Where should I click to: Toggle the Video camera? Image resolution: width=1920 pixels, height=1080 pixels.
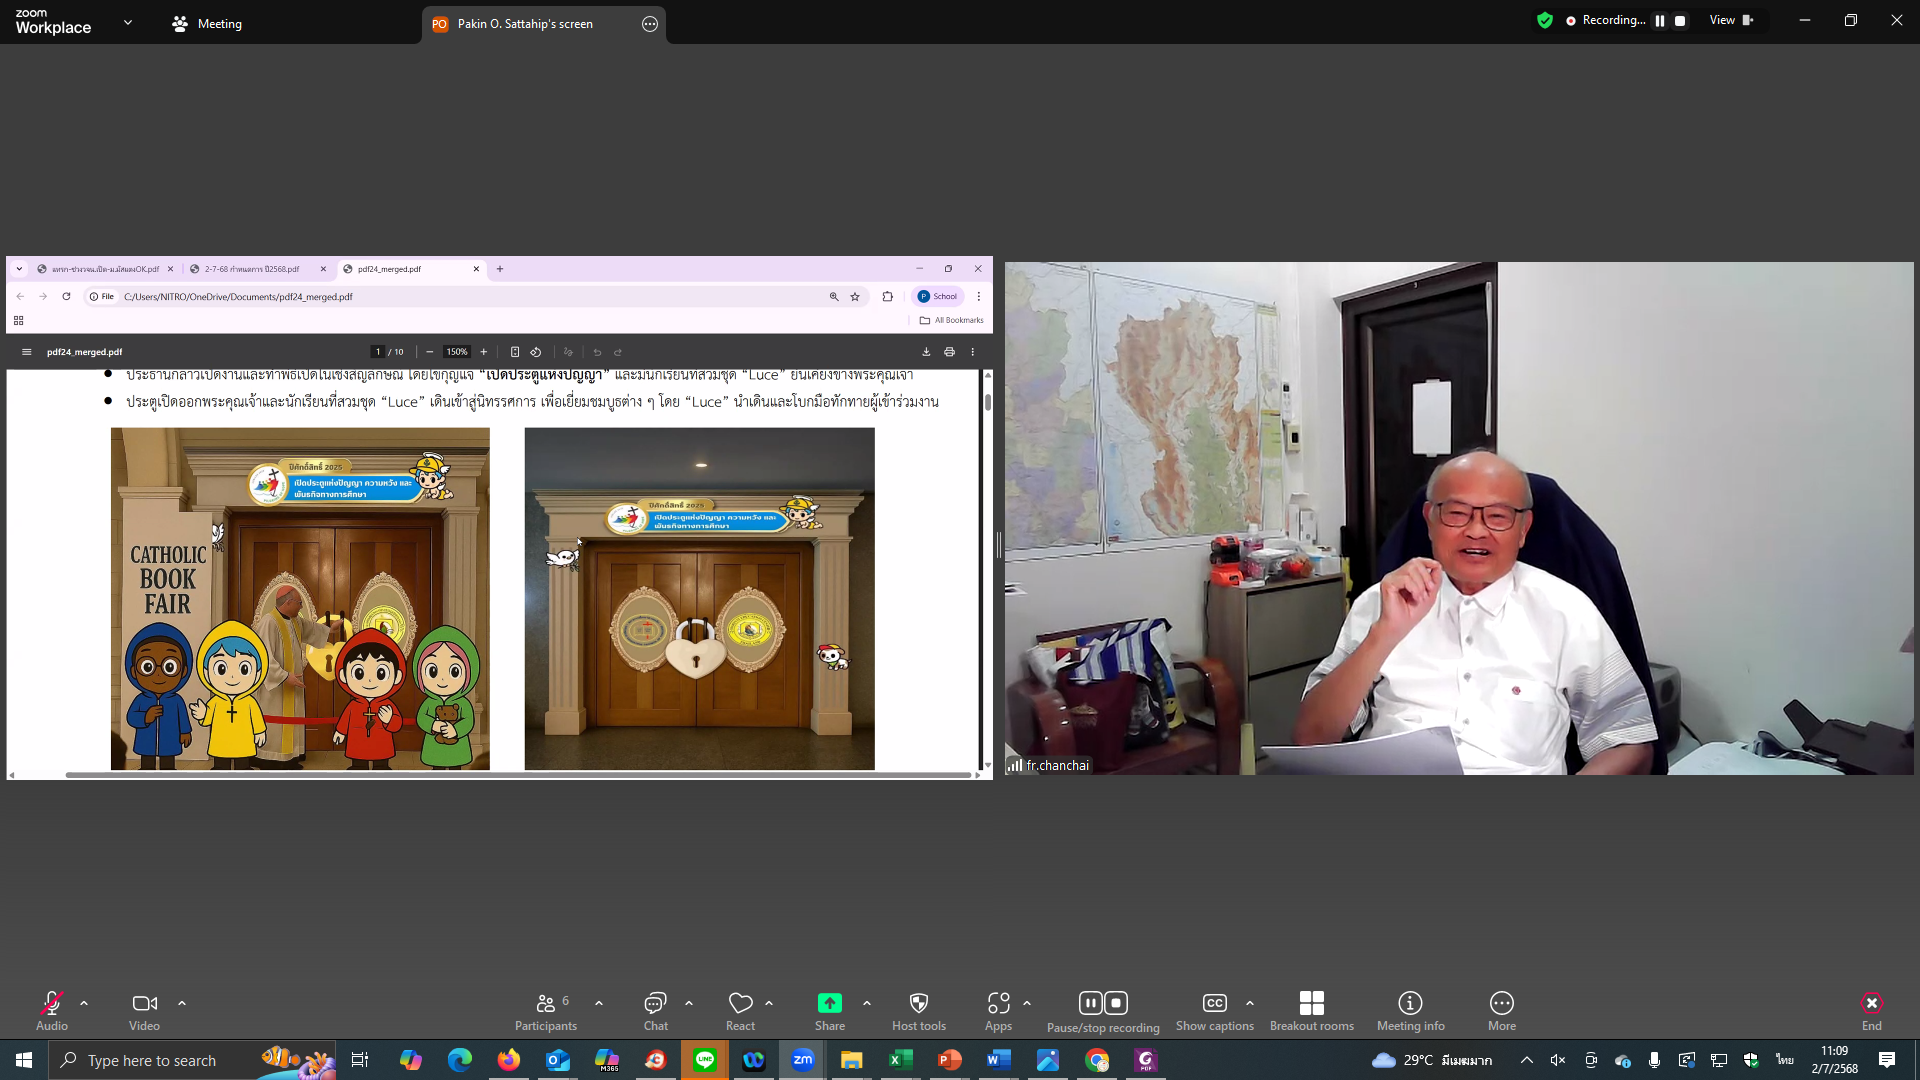click(144, 1003)
